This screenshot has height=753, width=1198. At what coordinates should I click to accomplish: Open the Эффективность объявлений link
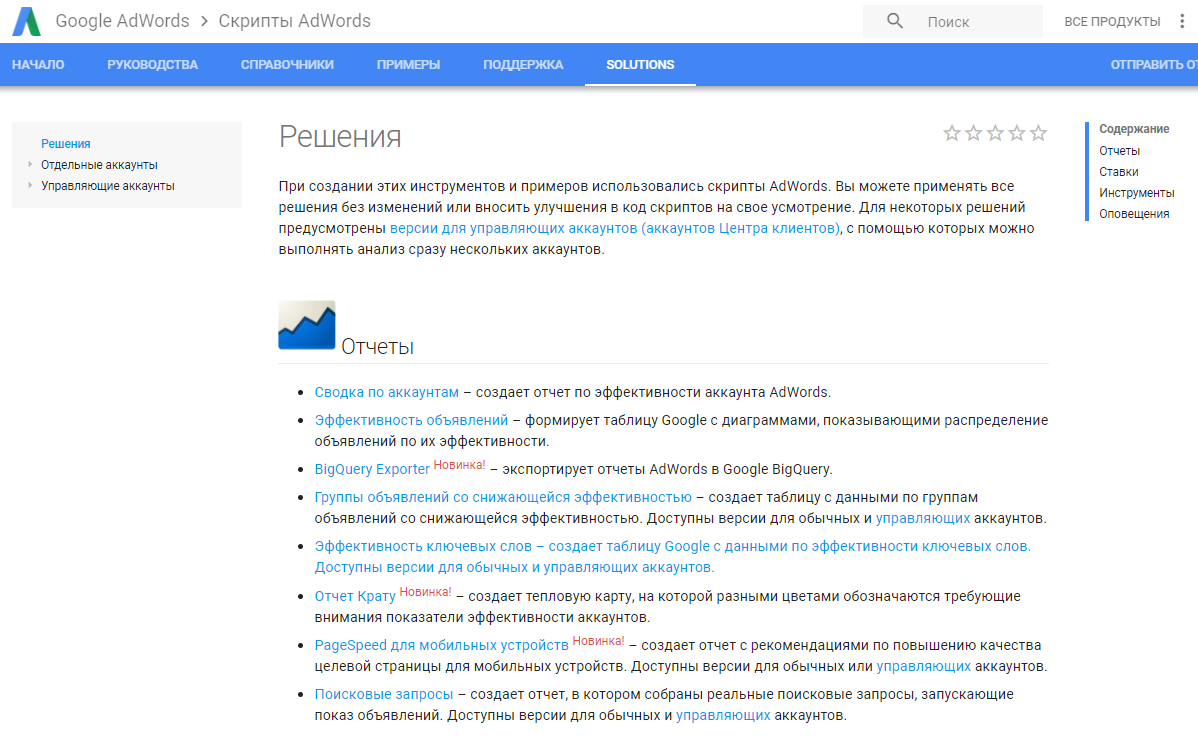pos(411,420)
